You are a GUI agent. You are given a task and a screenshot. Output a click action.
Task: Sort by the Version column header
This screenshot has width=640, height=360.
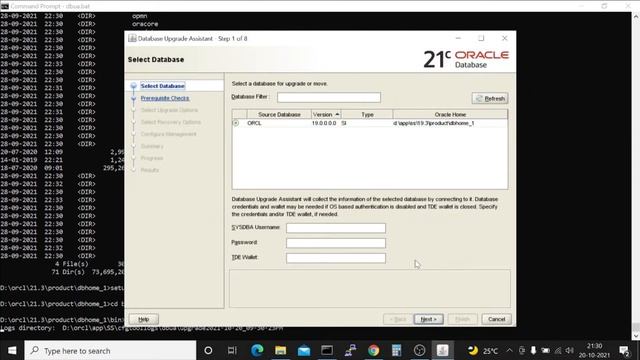click(326, 114)
